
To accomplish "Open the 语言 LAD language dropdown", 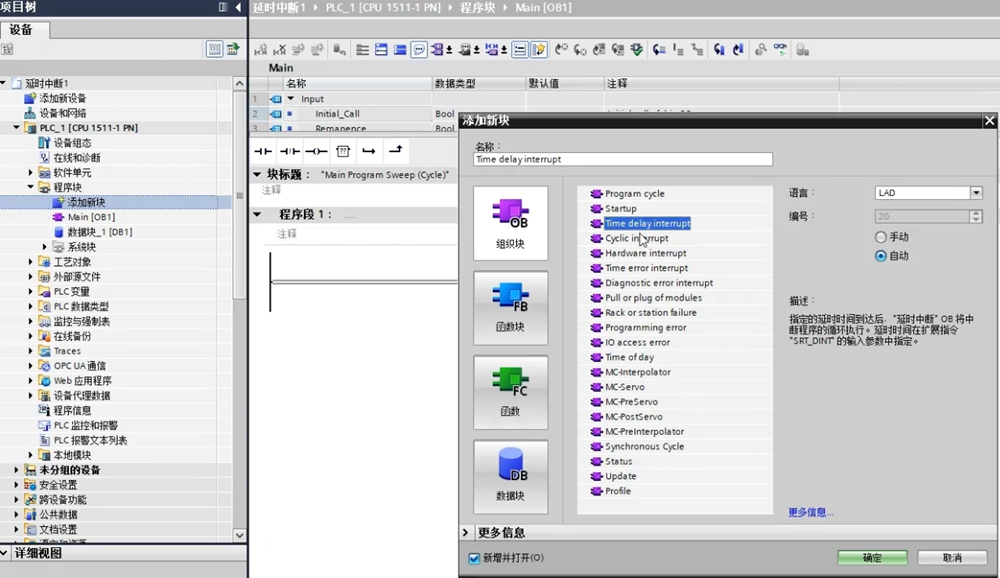I will [x=976, y=193].
